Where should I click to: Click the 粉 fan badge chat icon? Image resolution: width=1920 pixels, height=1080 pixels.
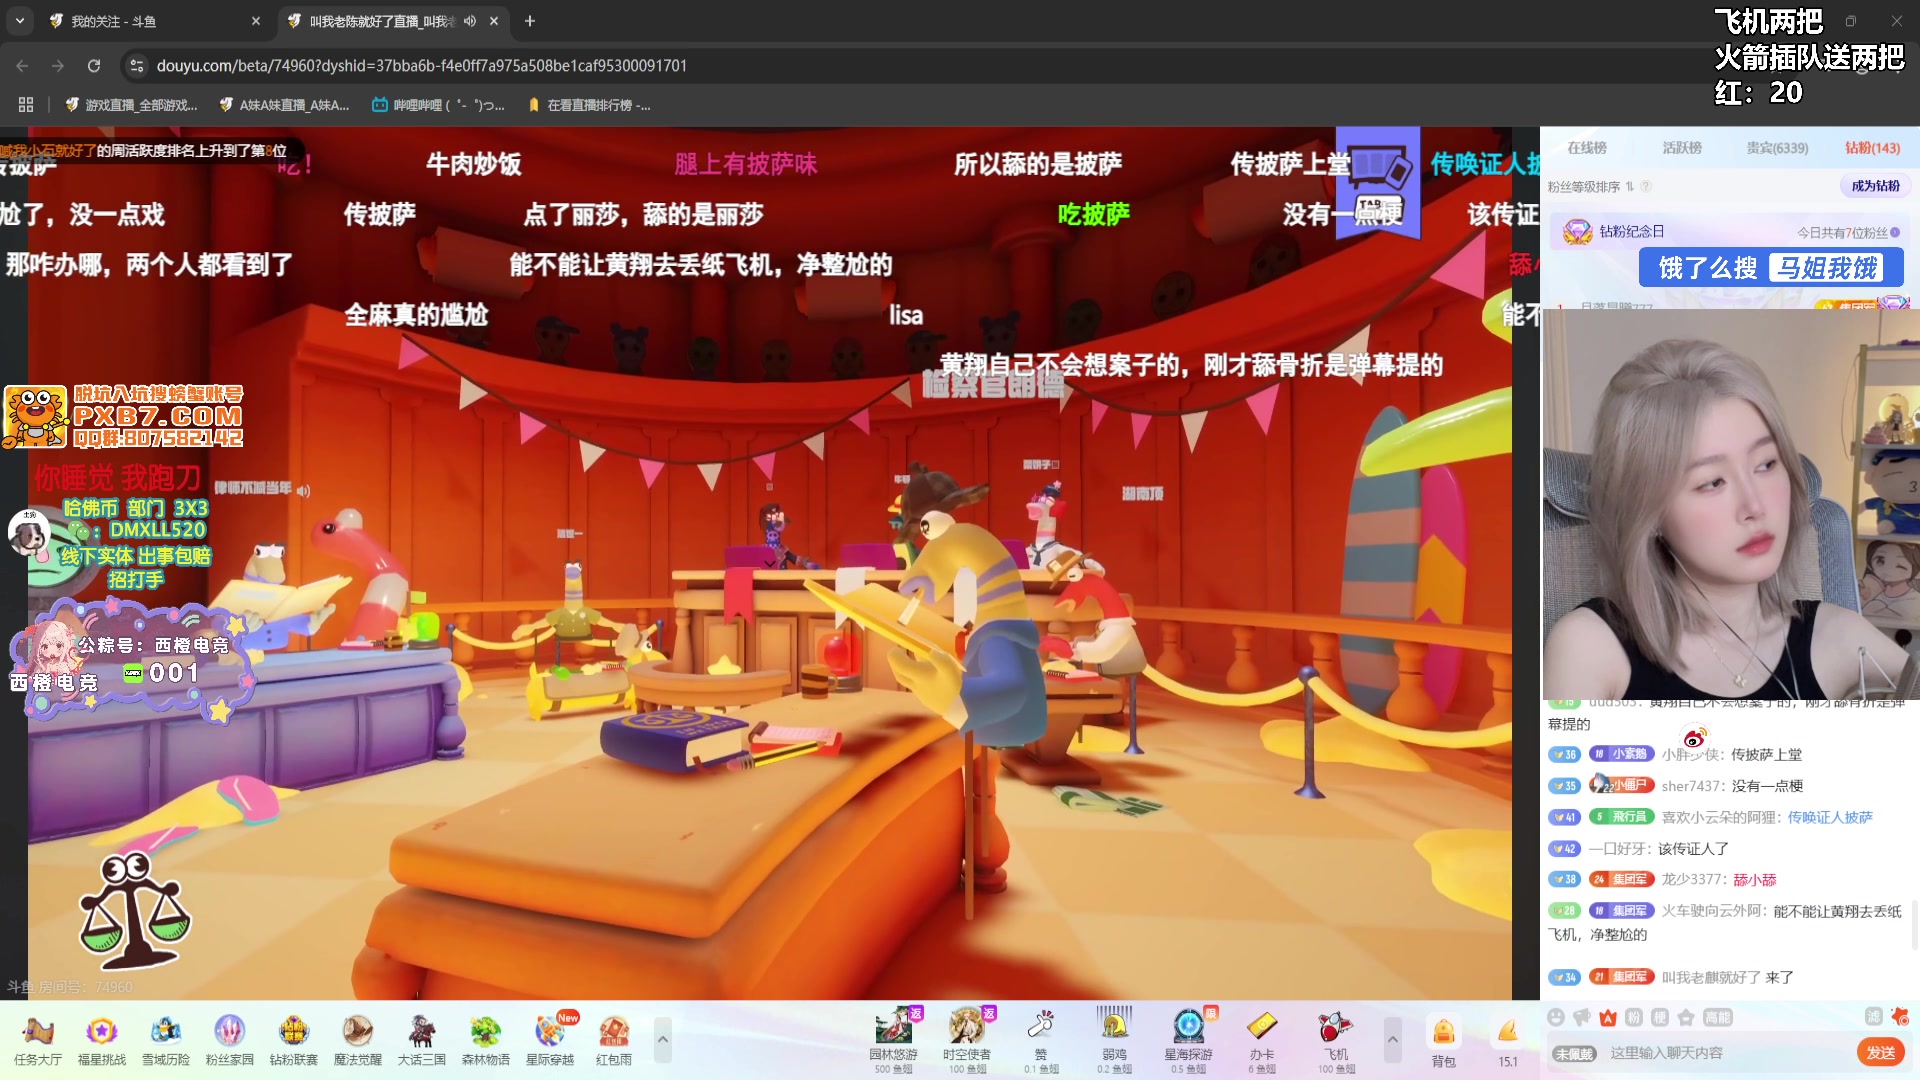1634,1017
